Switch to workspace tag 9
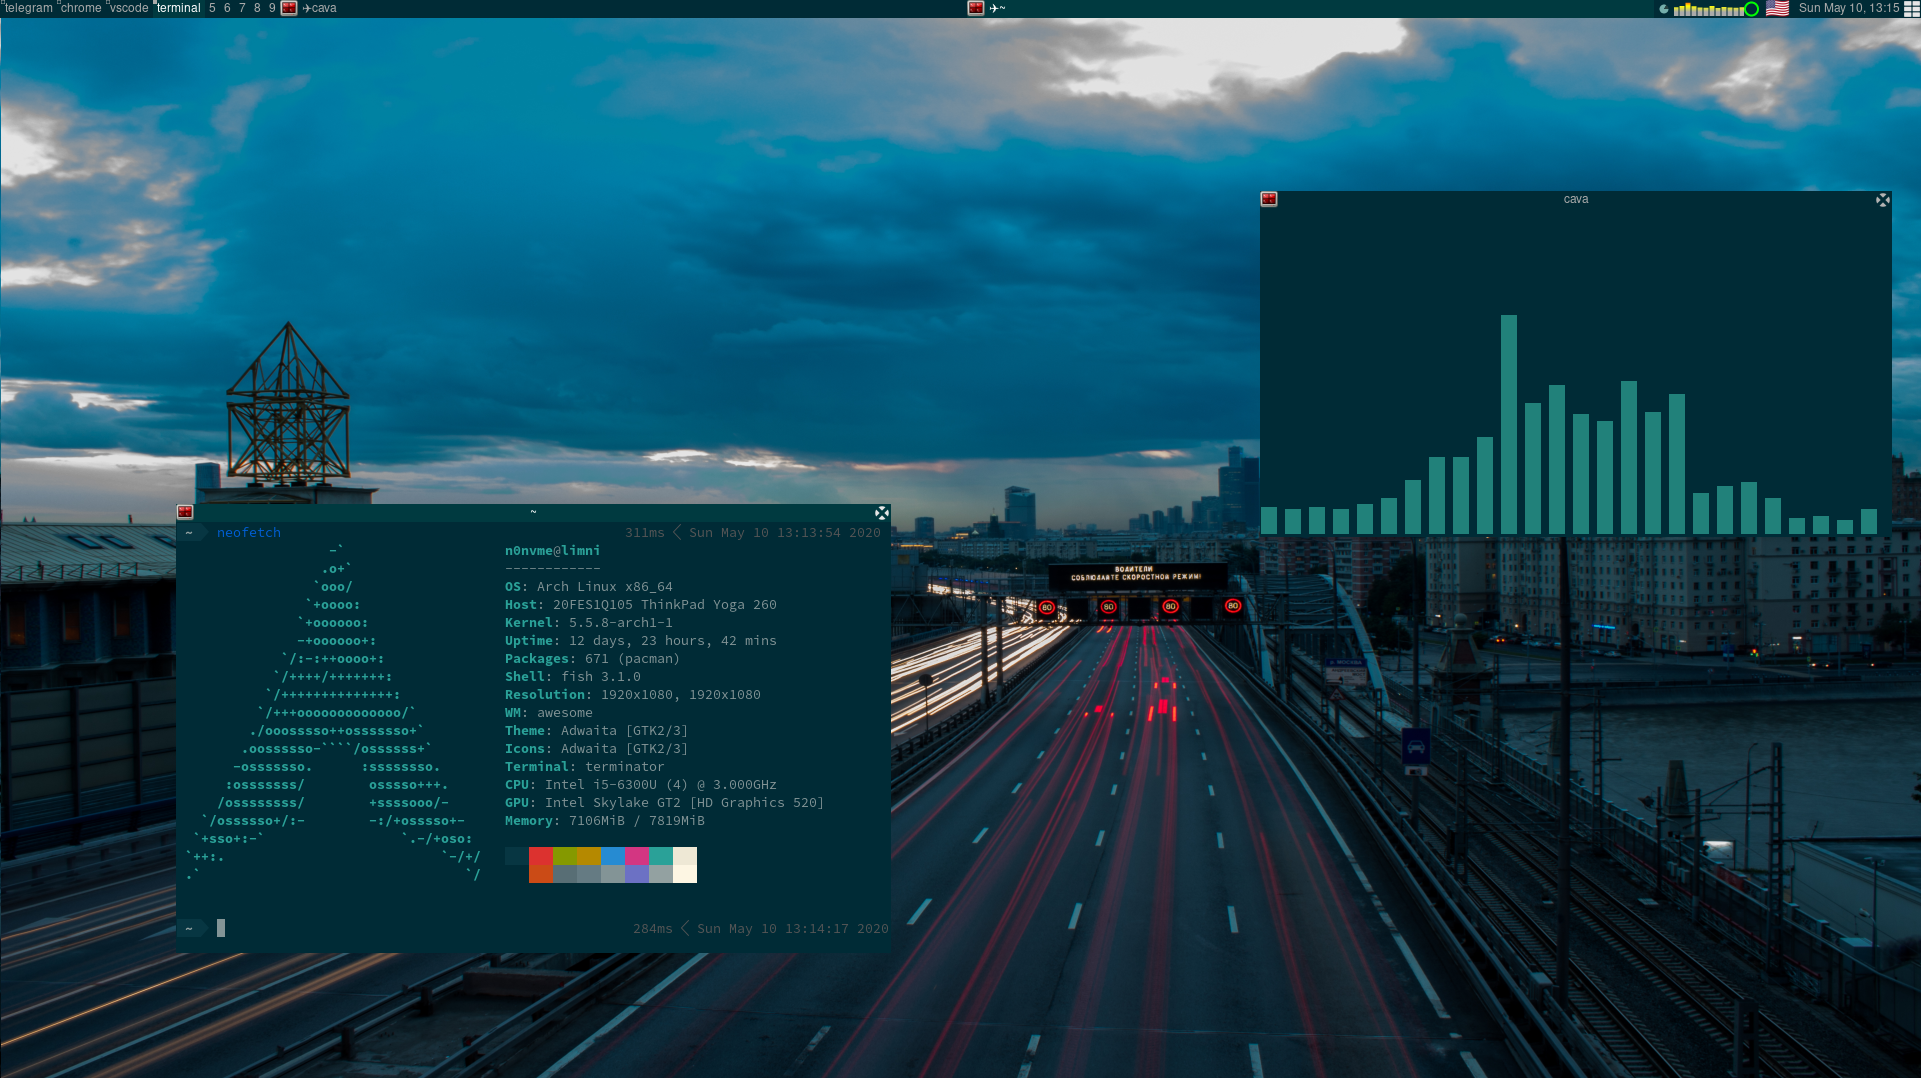 point(272,8)
